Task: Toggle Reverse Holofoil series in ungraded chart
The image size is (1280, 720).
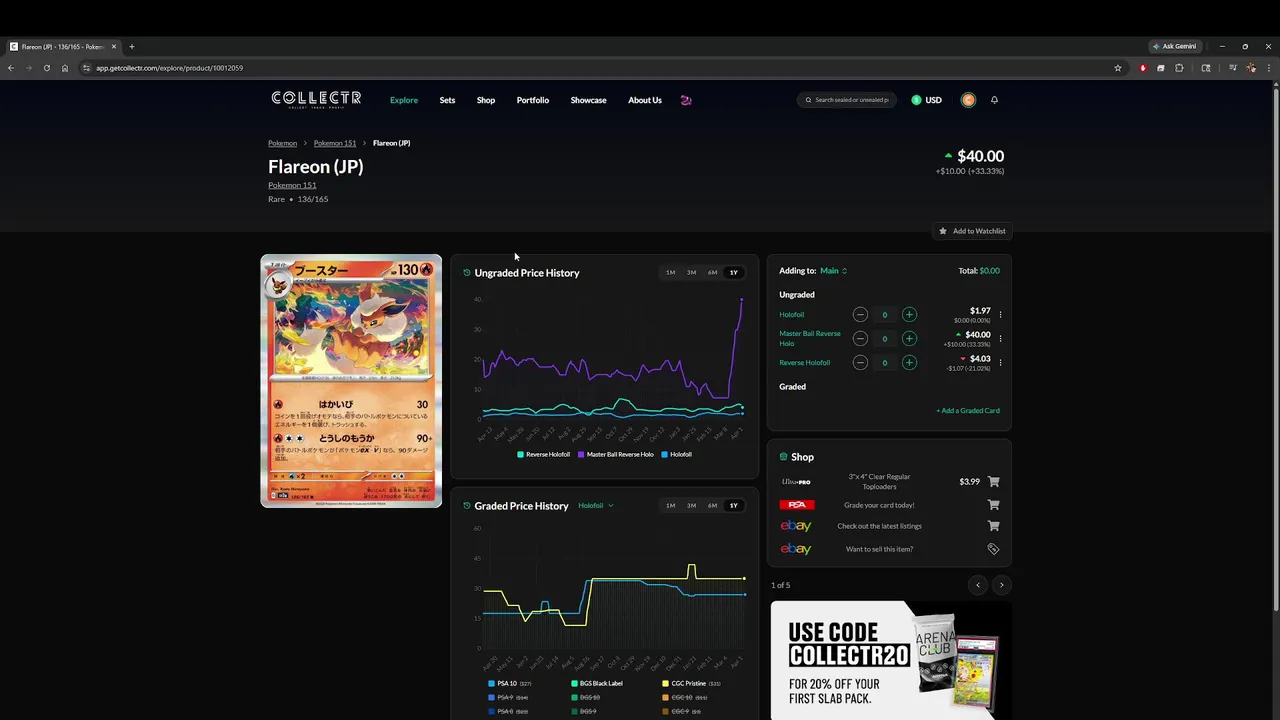Action: pos(543,454)
